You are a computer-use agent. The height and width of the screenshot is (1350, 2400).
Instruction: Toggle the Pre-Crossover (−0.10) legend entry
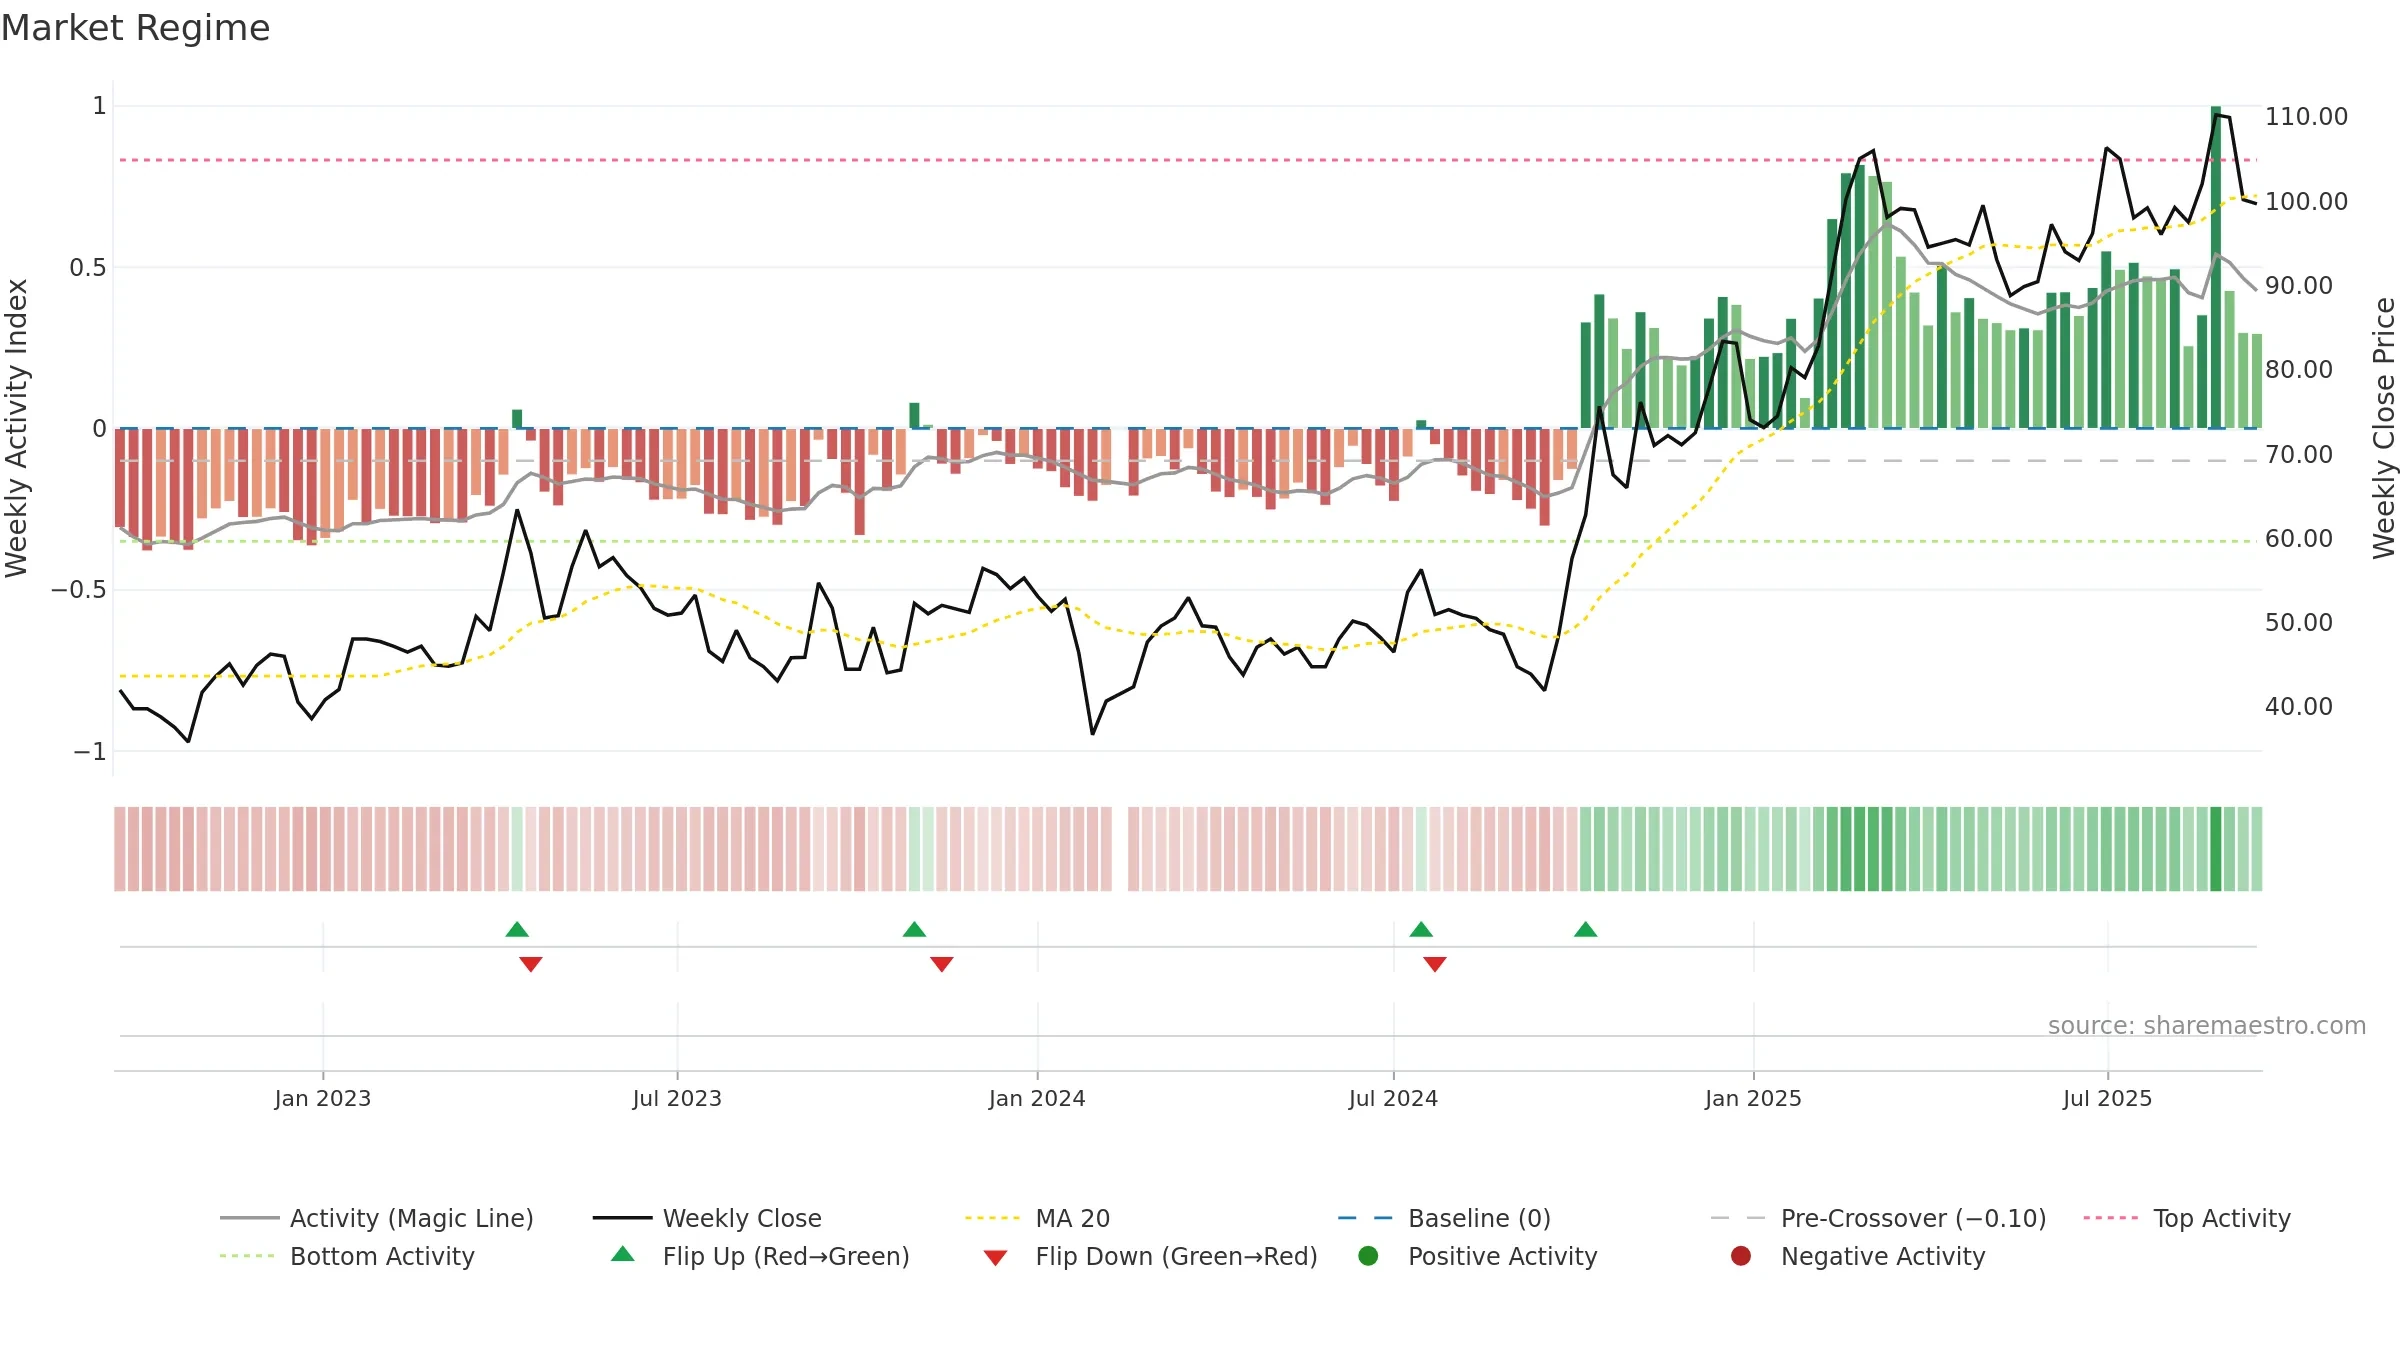pos(1878,1218)
